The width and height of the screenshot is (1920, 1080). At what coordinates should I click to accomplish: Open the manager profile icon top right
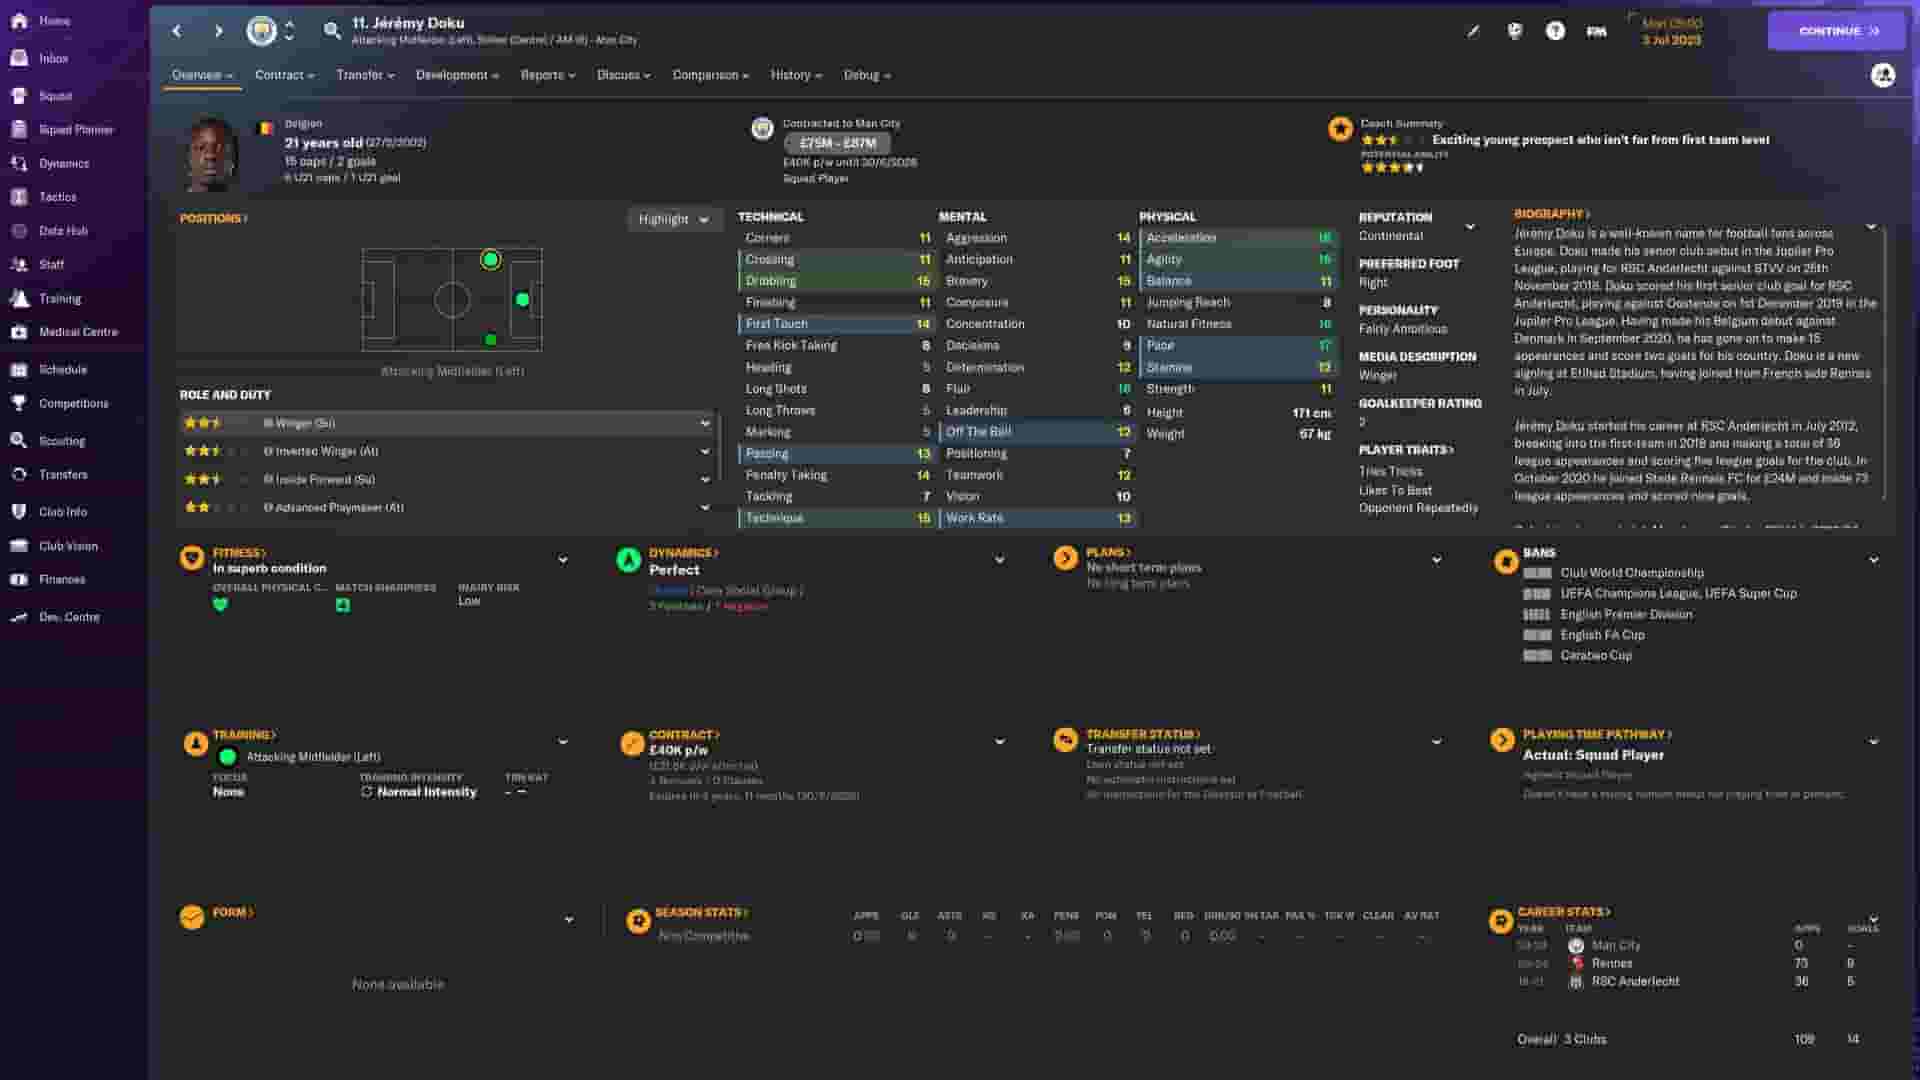pyautogui.click(x=1883, y=75)
